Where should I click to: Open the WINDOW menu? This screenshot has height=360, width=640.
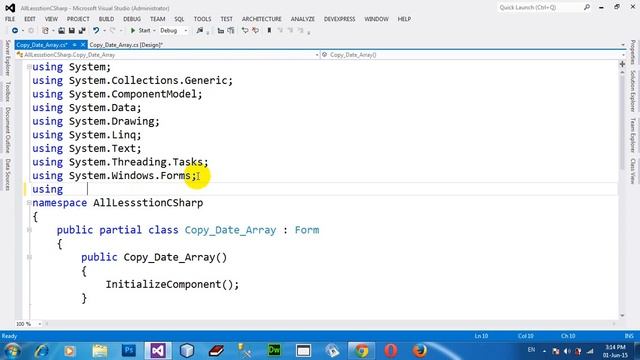click(x=376, y=19)
